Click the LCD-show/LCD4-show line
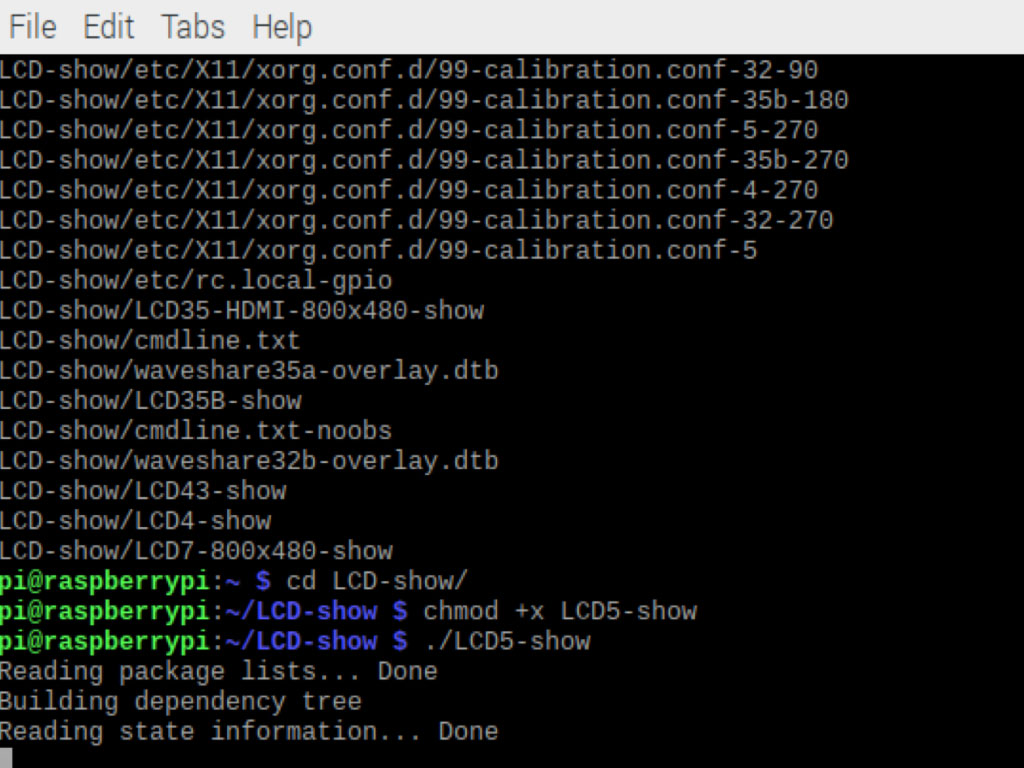Viewport: 1024px width, 768px height. tap(136, 521)
